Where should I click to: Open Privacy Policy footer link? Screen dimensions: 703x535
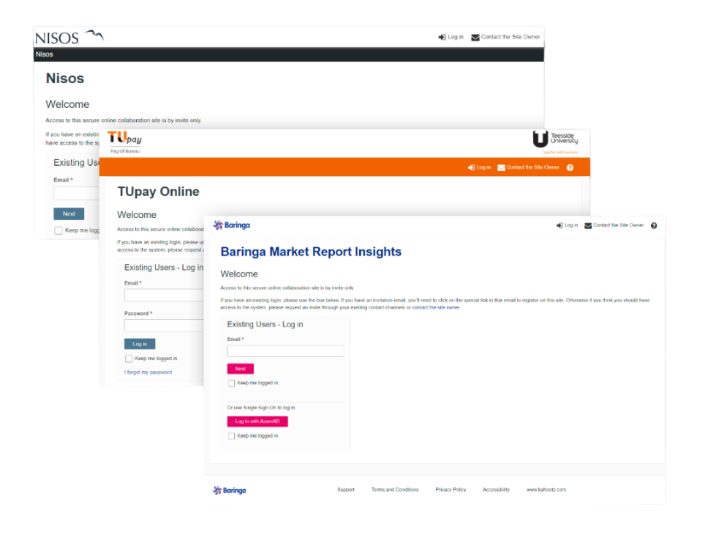pyautogui.click(x=451, y=490)
